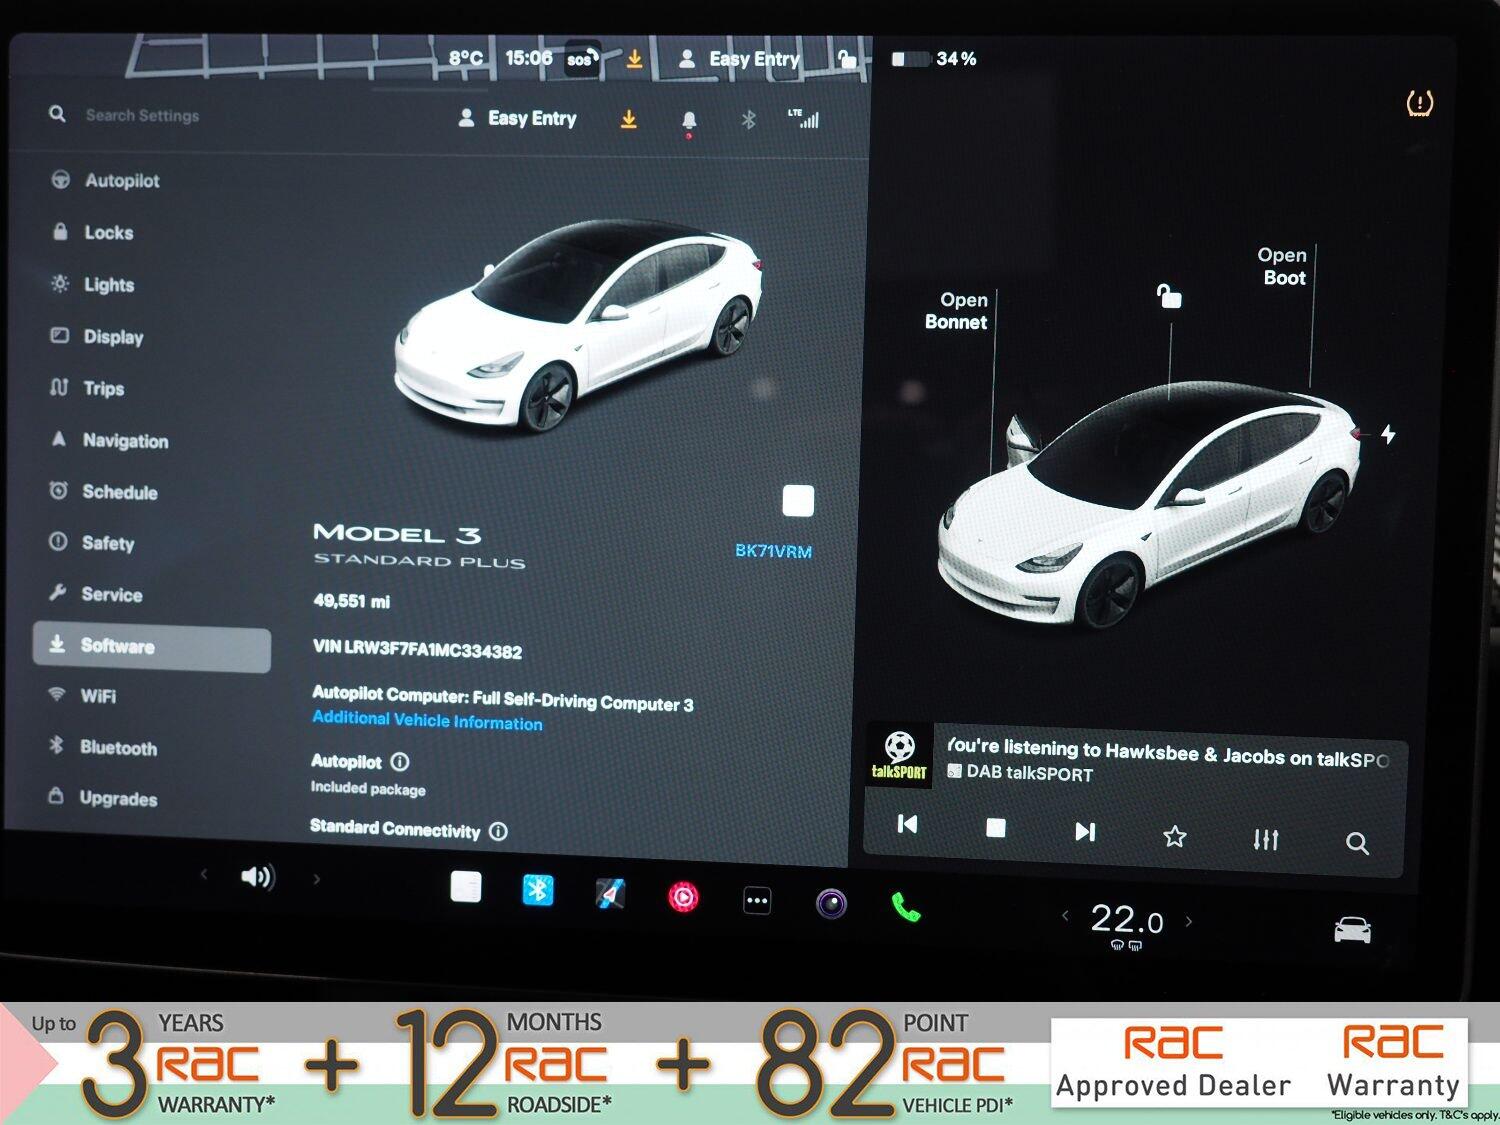1500x1125 pixels.
Task: Tap the software download arrow in settings header
Action: tap(628, 120)
